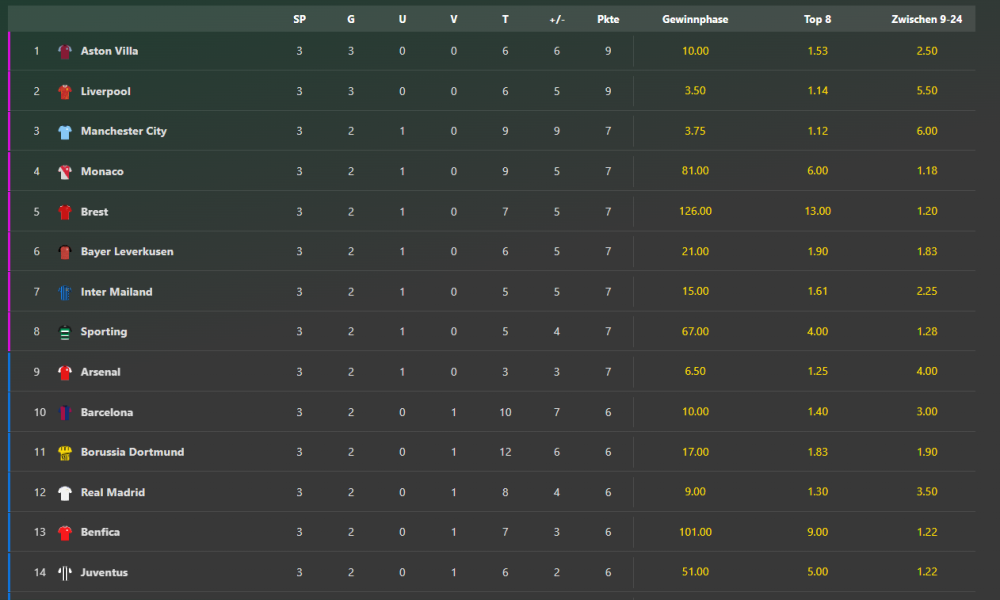Image resolution: width=1000 pixels, height=600 pixels.
Task: Click the Top 8 column header
Action: tap(817, 19)
